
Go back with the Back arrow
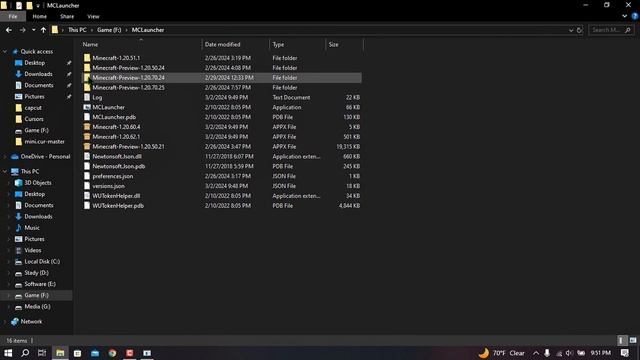pyautogui.click(x=9, y=30)
